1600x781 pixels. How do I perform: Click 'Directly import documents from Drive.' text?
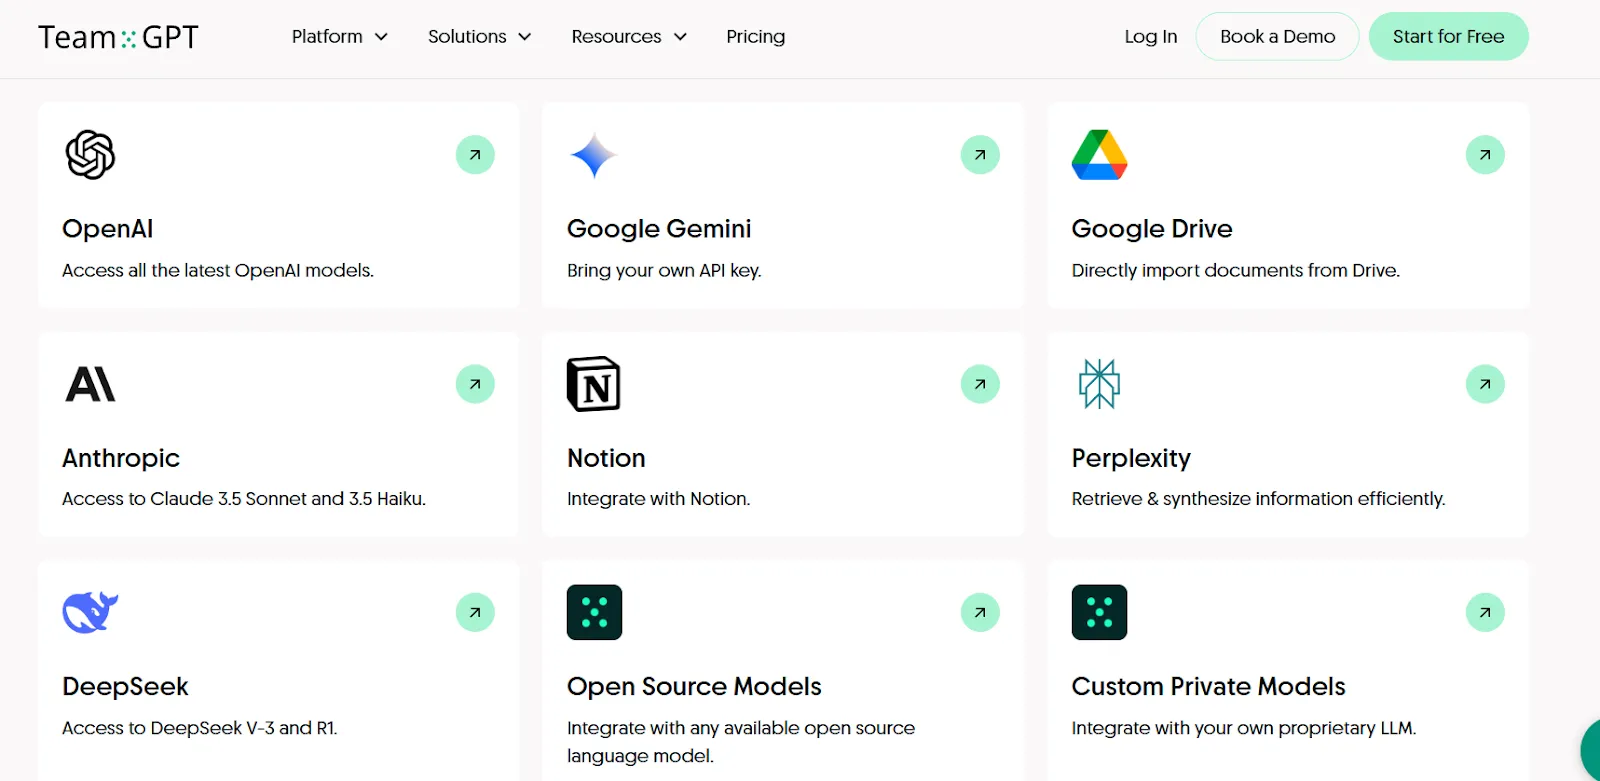pos(1236,270)
